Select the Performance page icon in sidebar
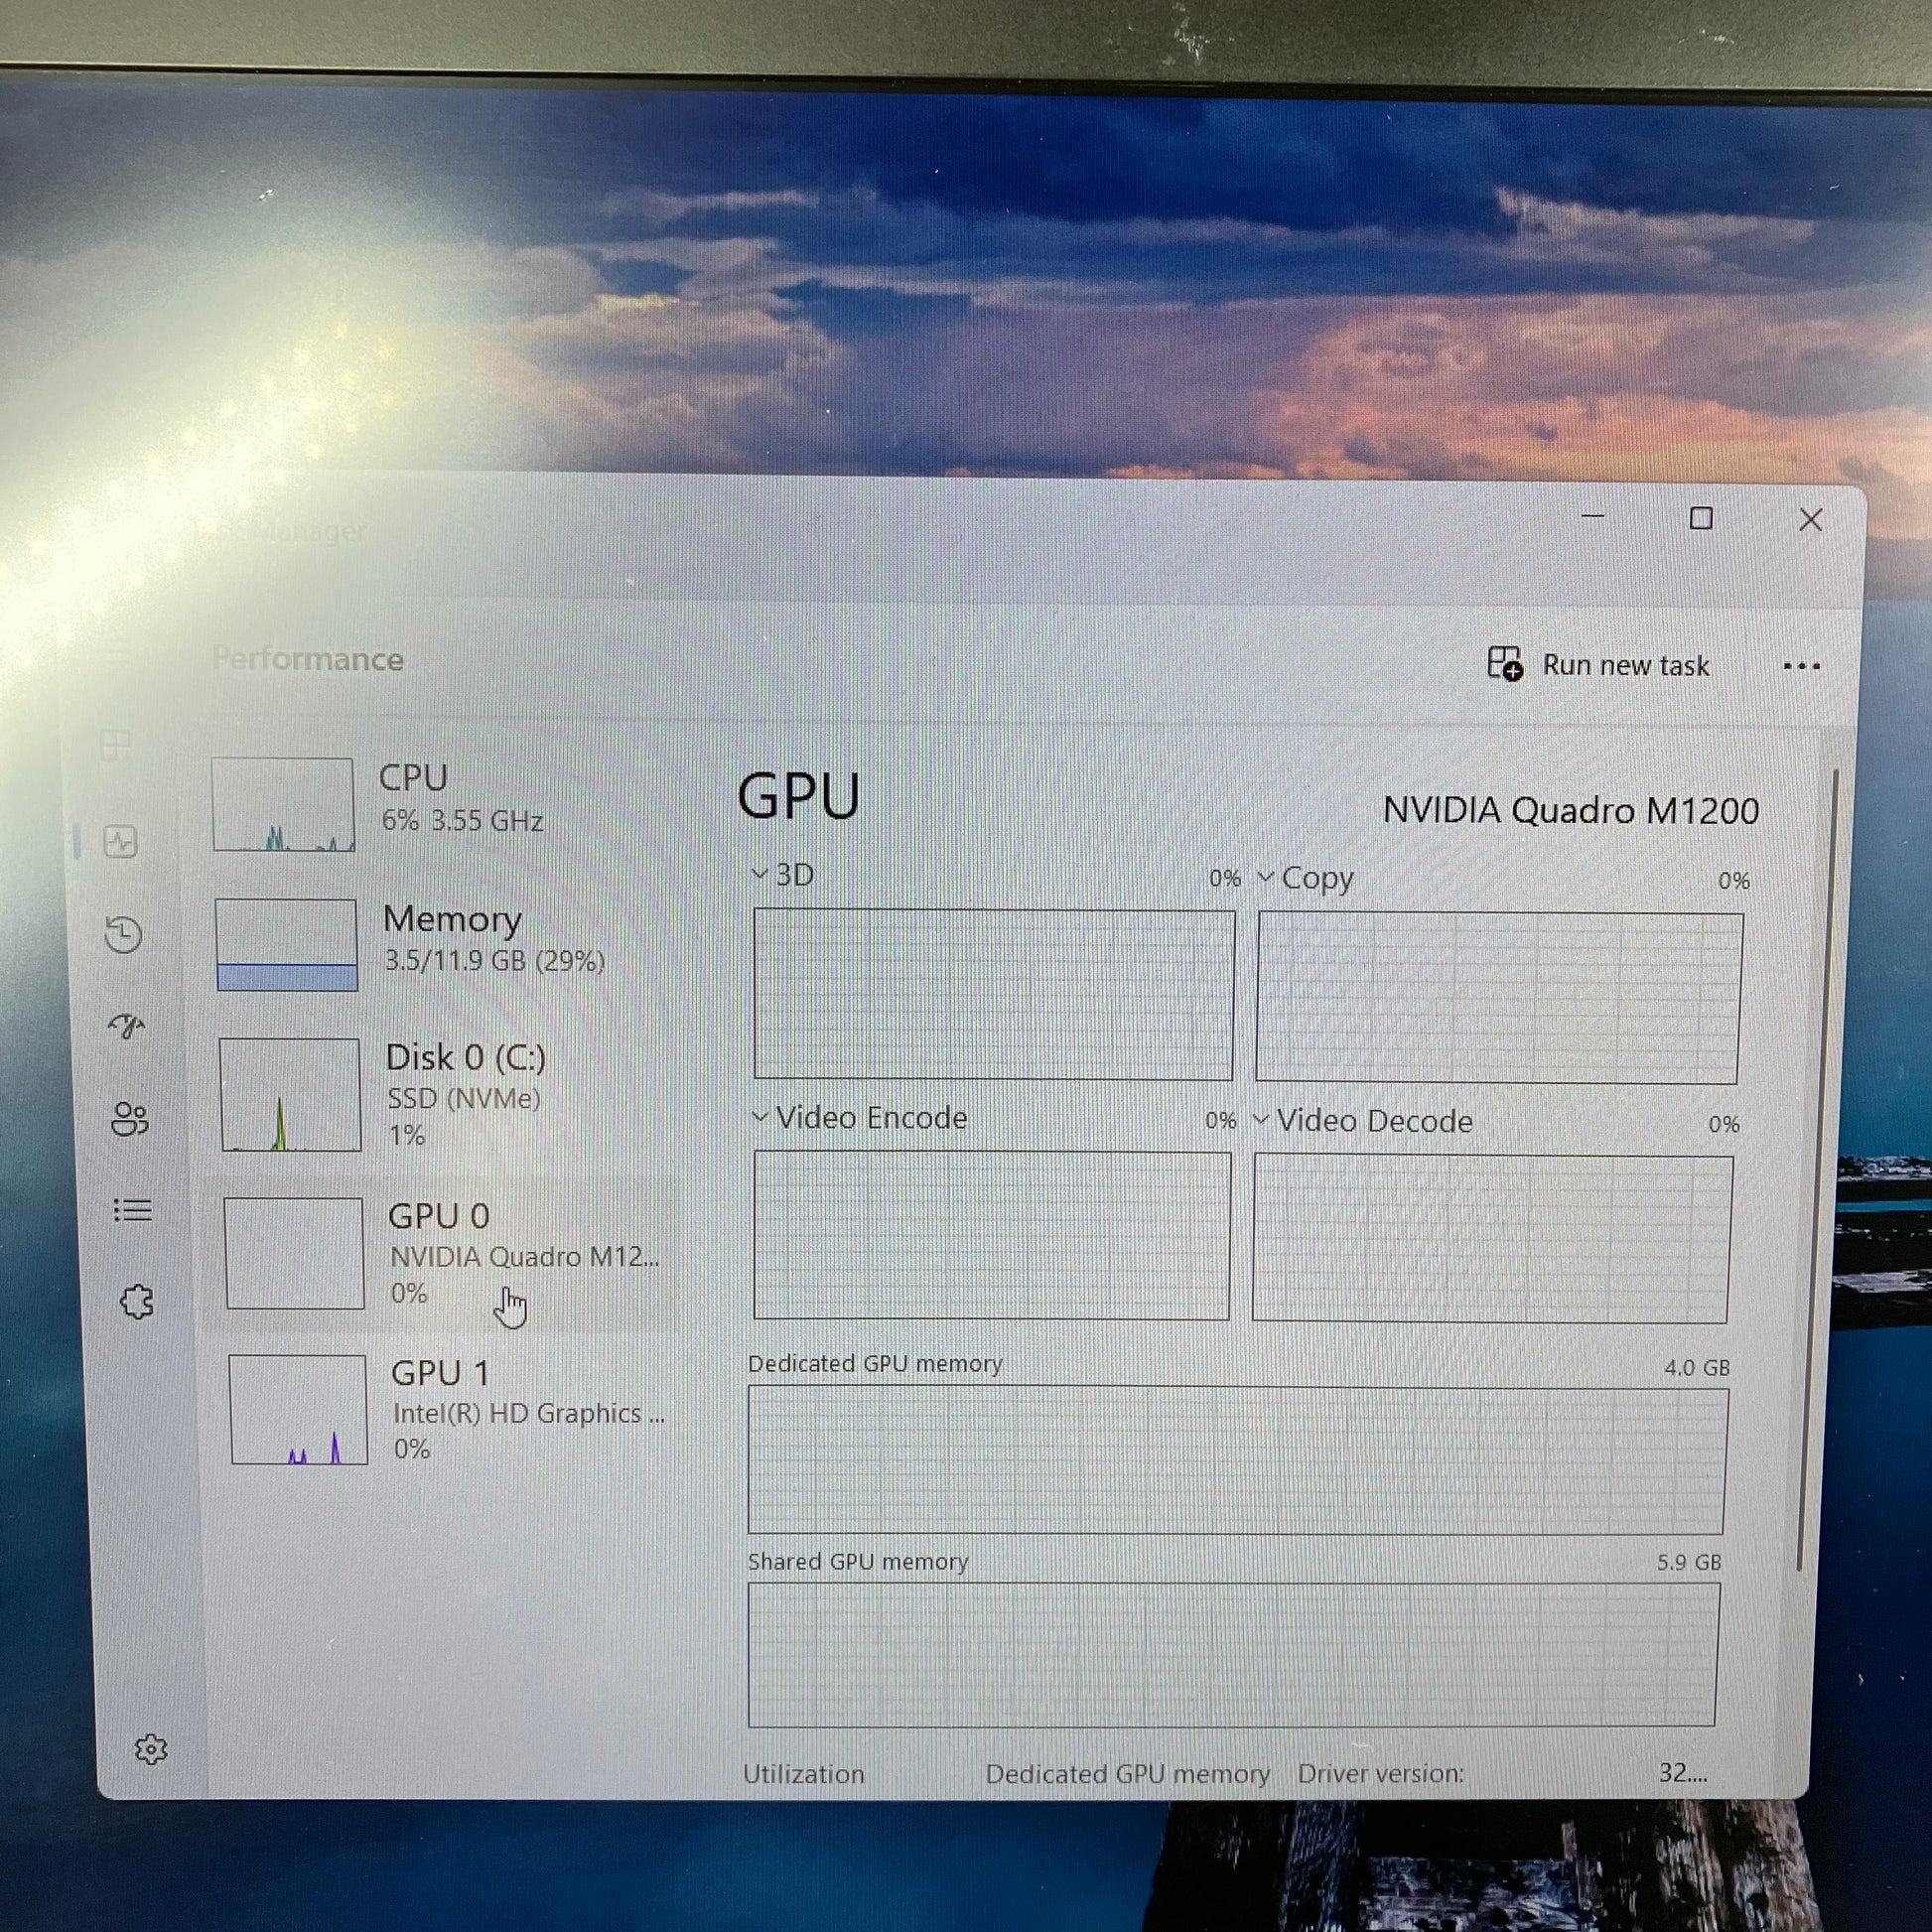The height and width of the screenshot is (1932, 1932). pyautogui.click(x=121, y=842)
